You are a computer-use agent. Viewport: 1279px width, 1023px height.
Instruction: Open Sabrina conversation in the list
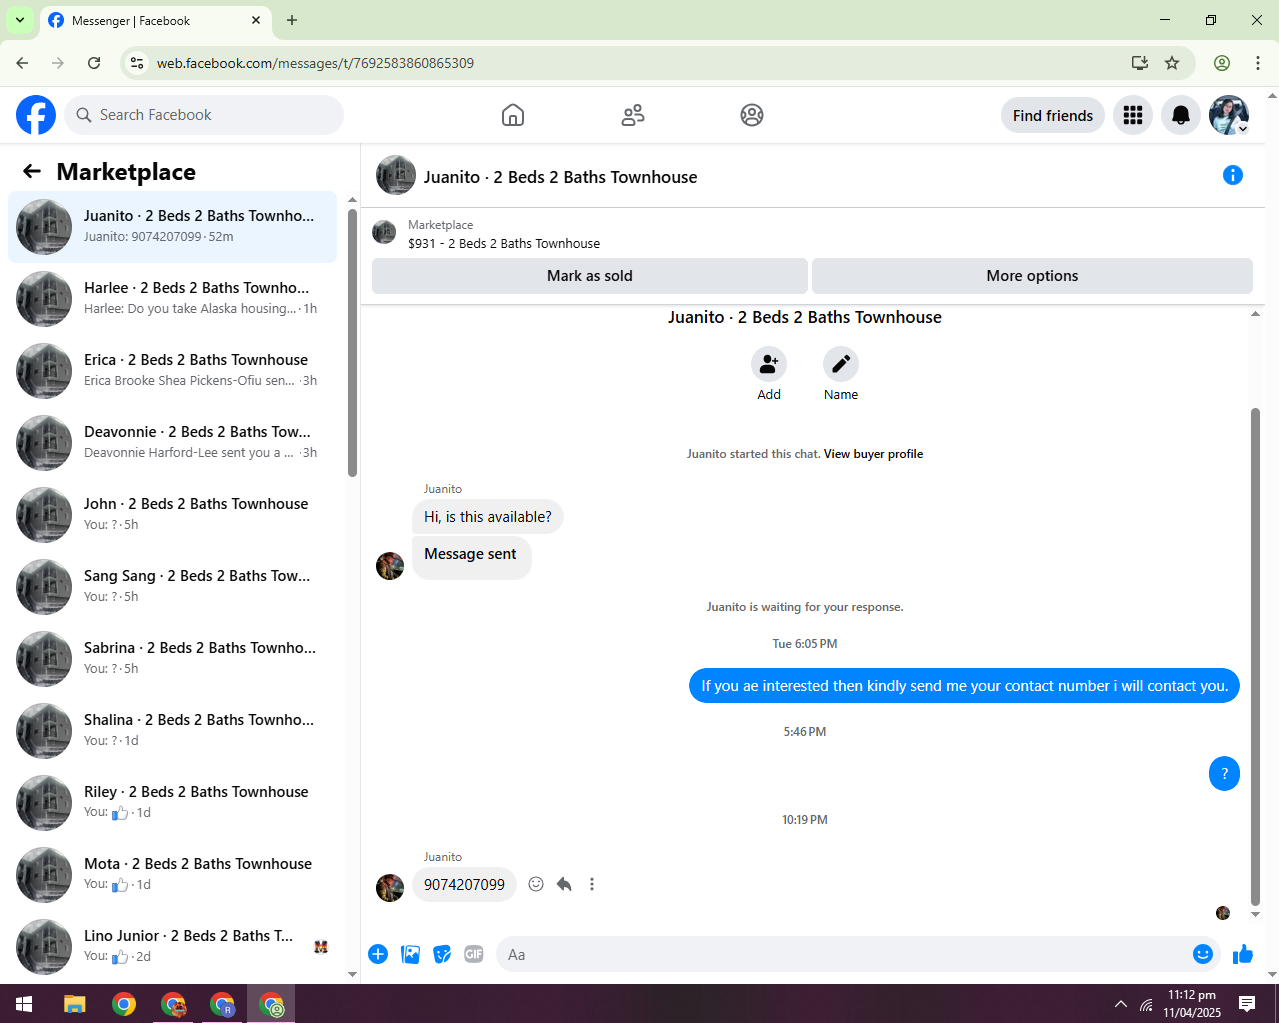(172, 659)
